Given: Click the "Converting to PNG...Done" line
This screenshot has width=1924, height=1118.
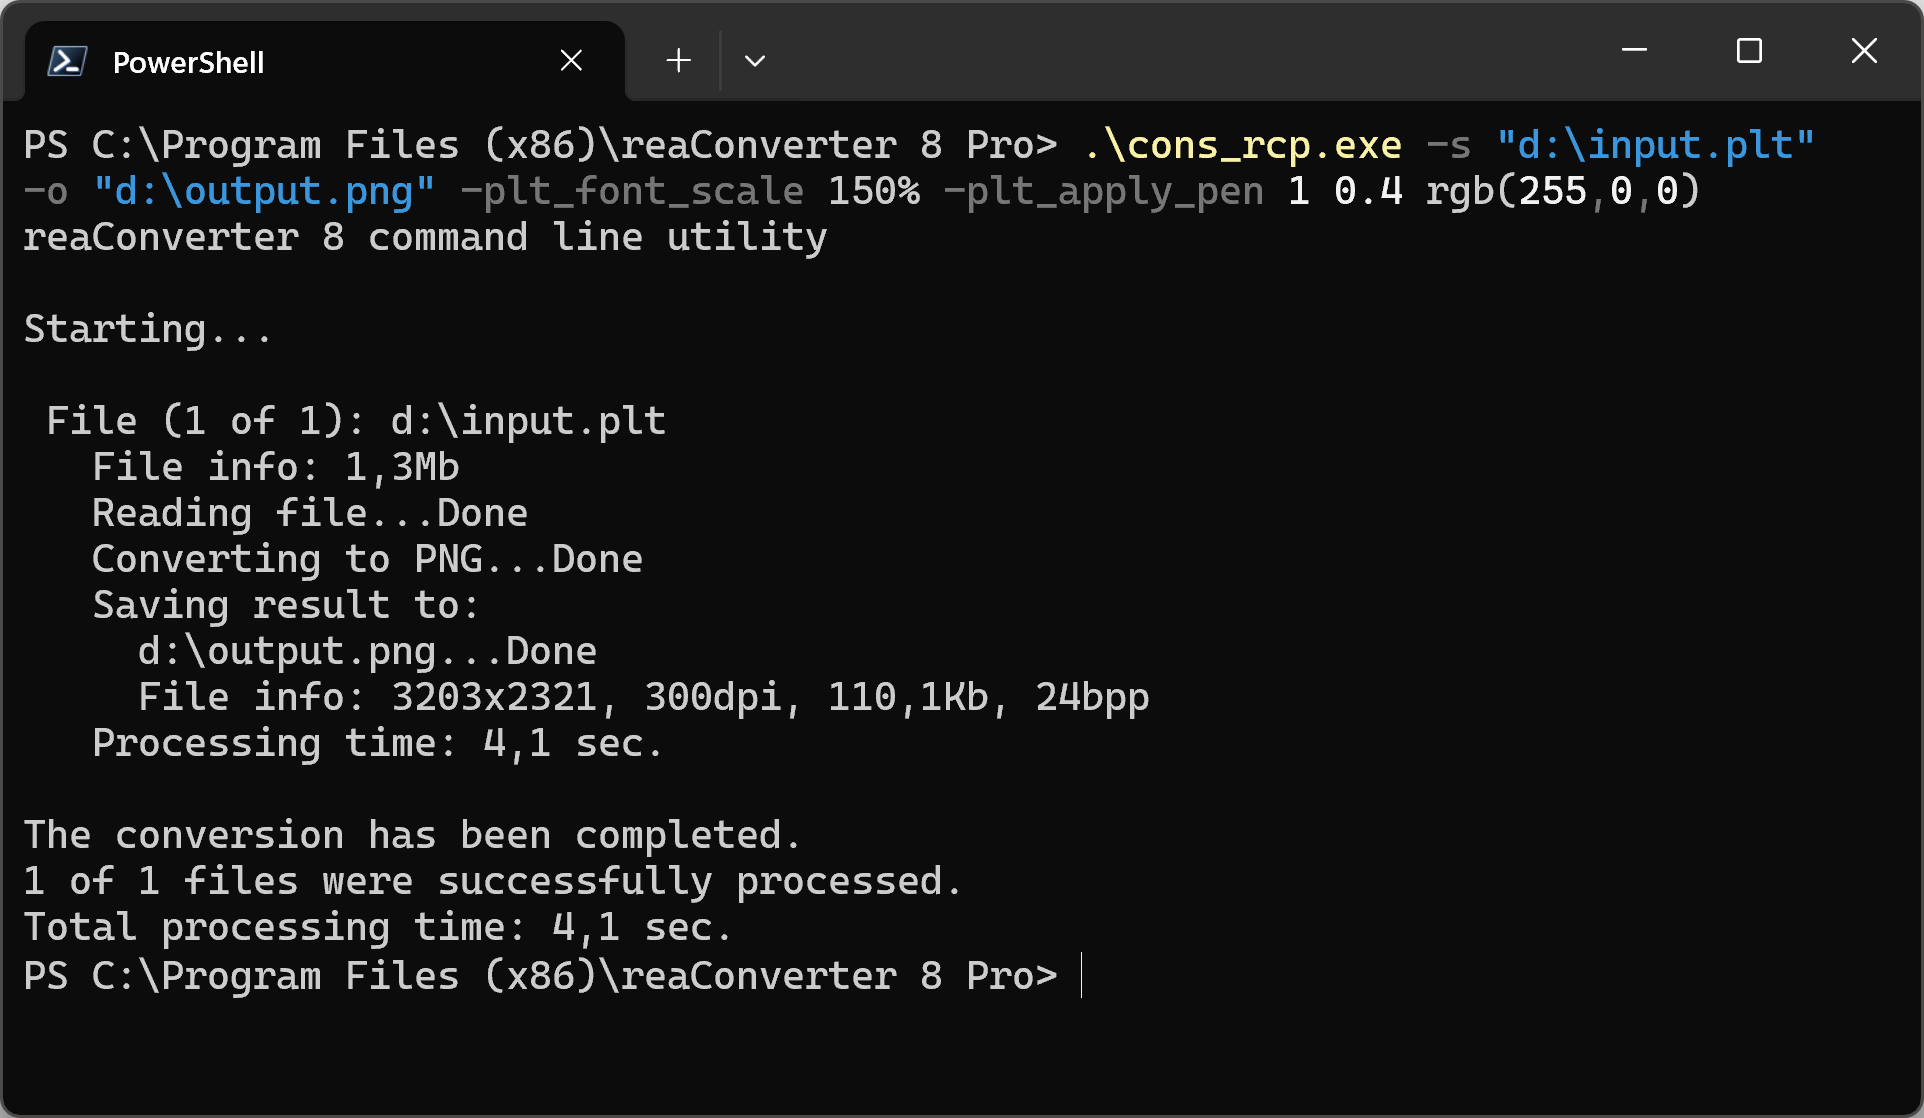Looking at the screenshot, I should coord(367,560).
